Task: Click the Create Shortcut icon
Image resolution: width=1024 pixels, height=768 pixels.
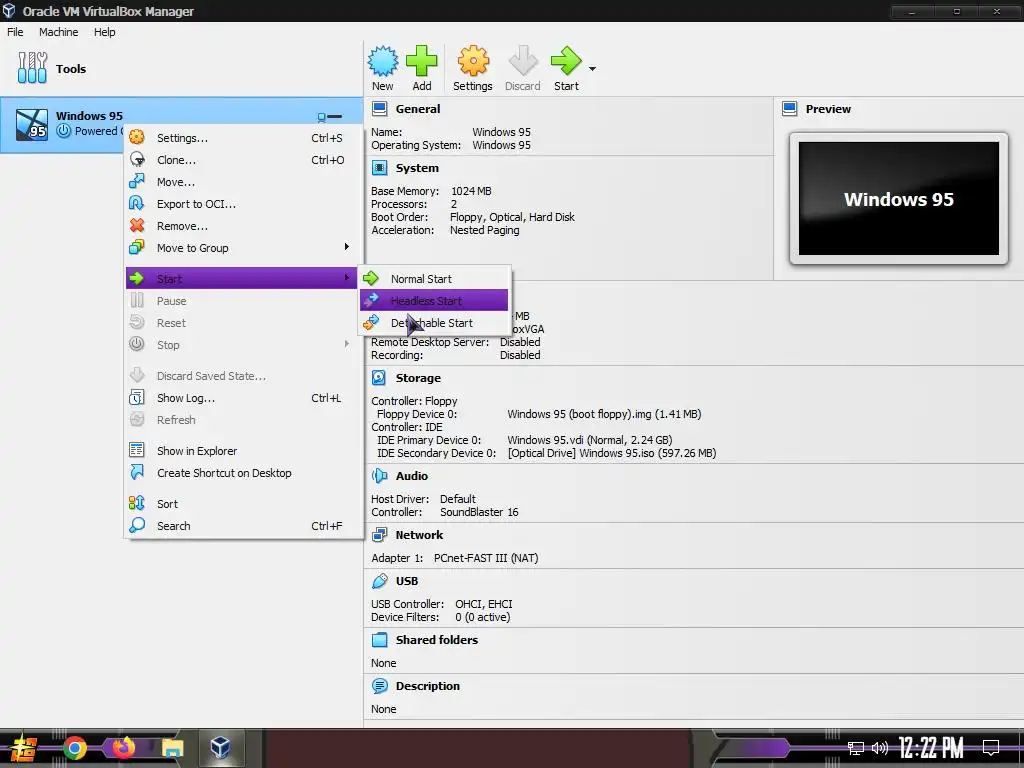Action: coord(136,472)
